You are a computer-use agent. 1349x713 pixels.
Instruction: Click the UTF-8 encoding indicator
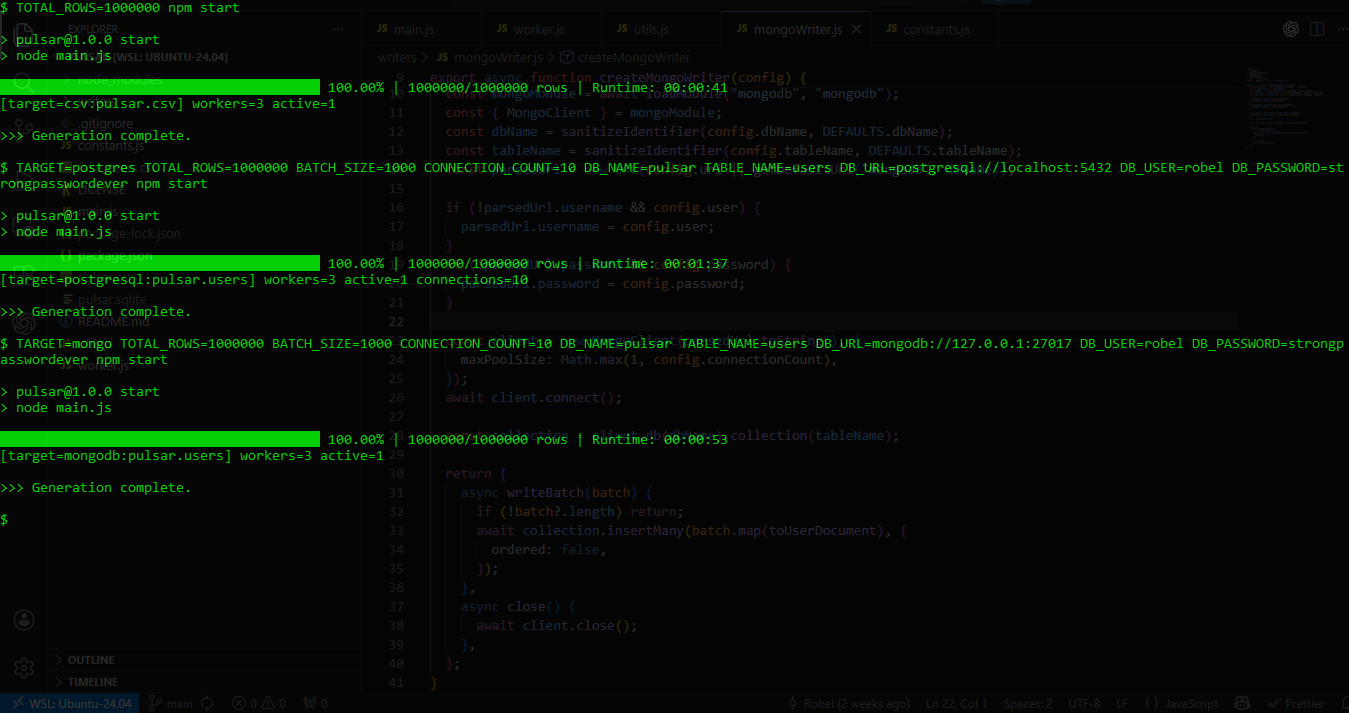click(x=1084, y=703)
